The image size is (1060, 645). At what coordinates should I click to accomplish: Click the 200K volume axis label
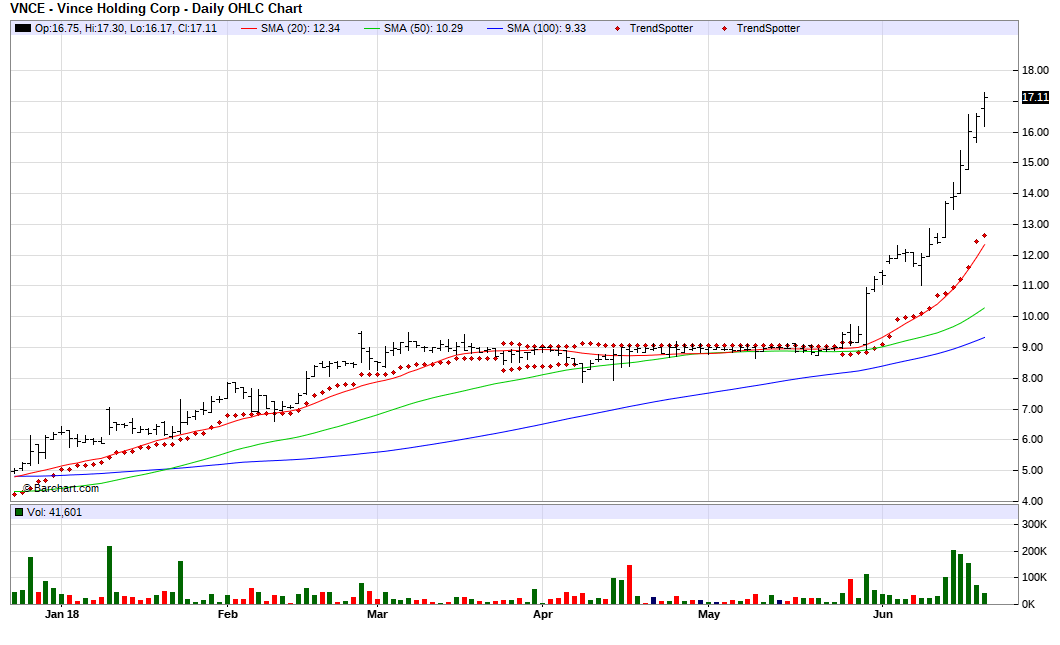[x=1035, y=552]
